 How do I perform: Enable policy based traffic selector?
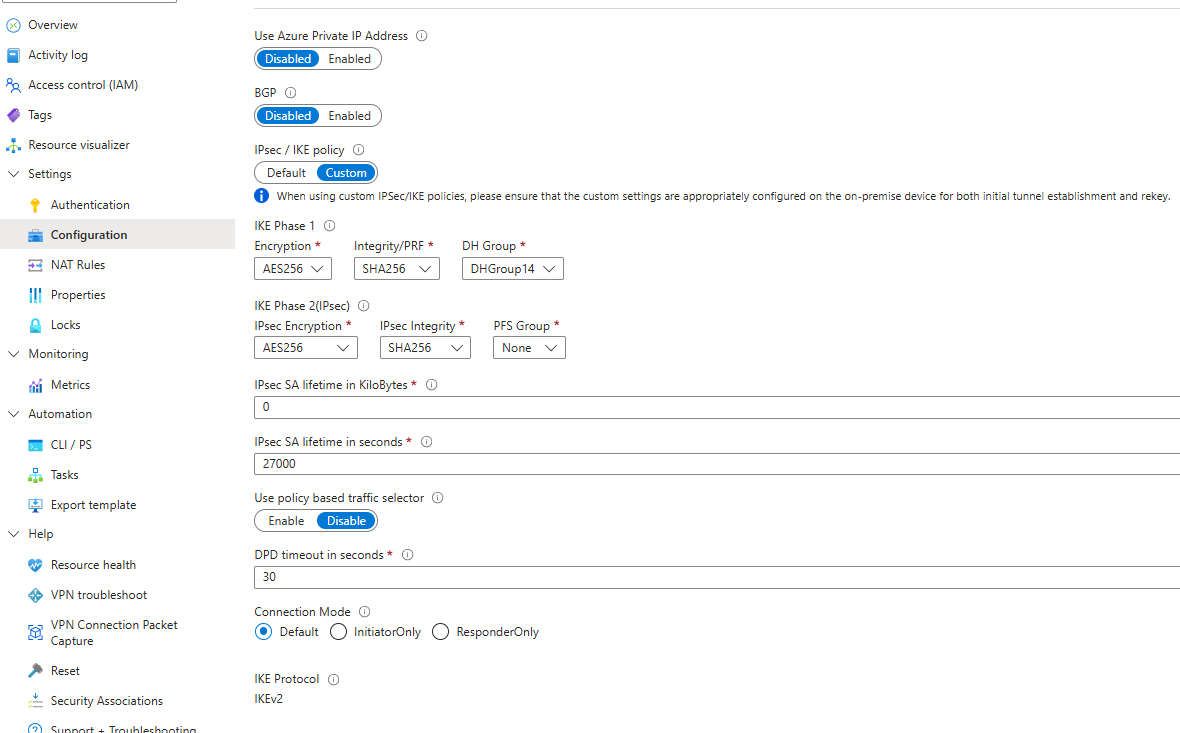pyautogui.click(x=286, y=521)
